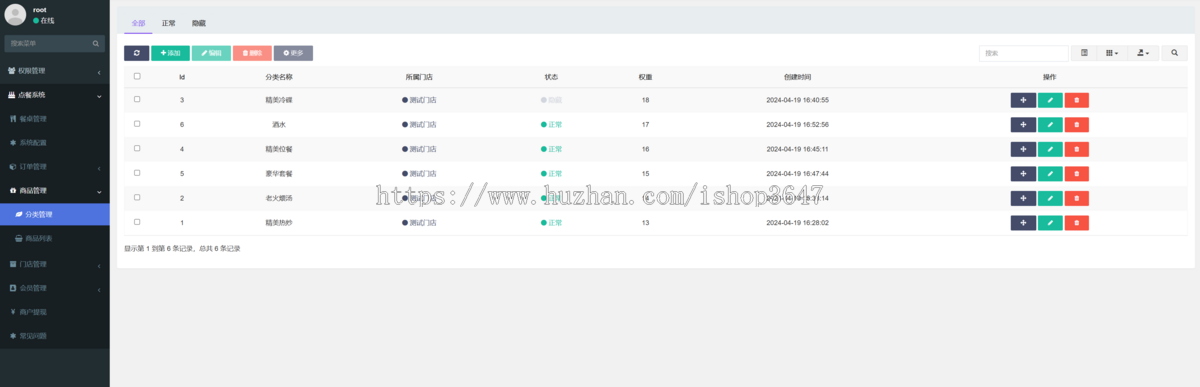Toggle card view icon beside search box
Image resolution: width=1200 pixels, height=387 pixels.
[x=1085, y=53]
